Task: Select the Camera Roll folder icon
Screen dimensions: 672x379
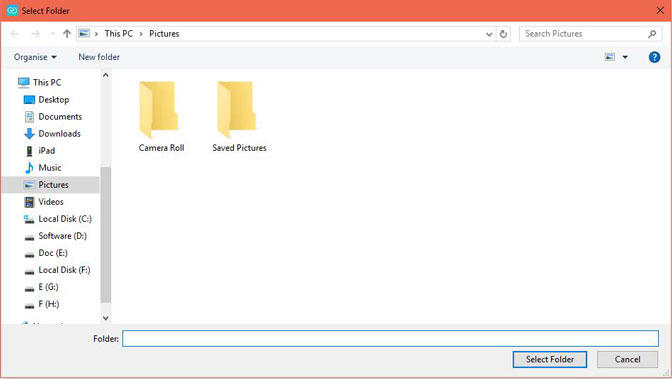Action: tap(159, 110)
